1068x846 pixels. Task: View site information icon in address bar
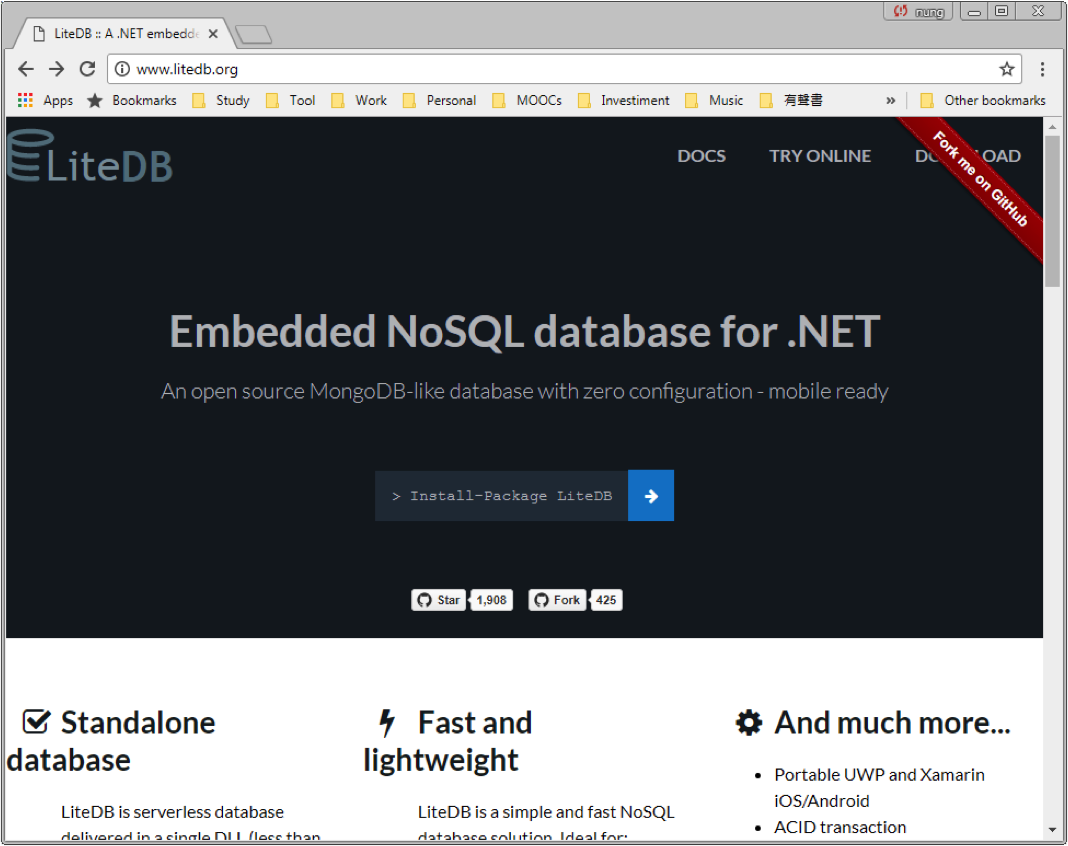pyautogui.click(x=122, y=69)
